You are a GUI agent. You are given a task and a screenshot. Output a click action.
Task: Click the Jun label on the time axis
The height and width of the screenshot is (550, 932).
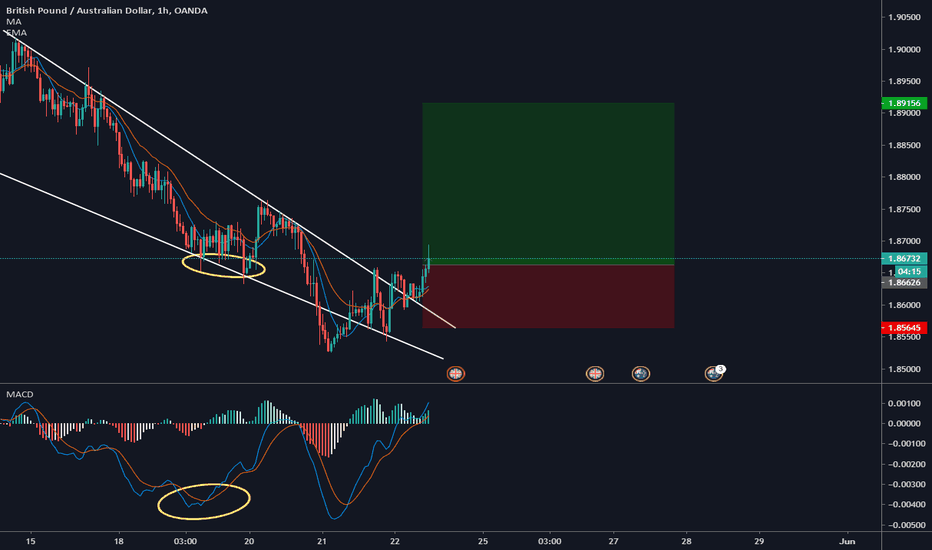(x=847, y=541)
